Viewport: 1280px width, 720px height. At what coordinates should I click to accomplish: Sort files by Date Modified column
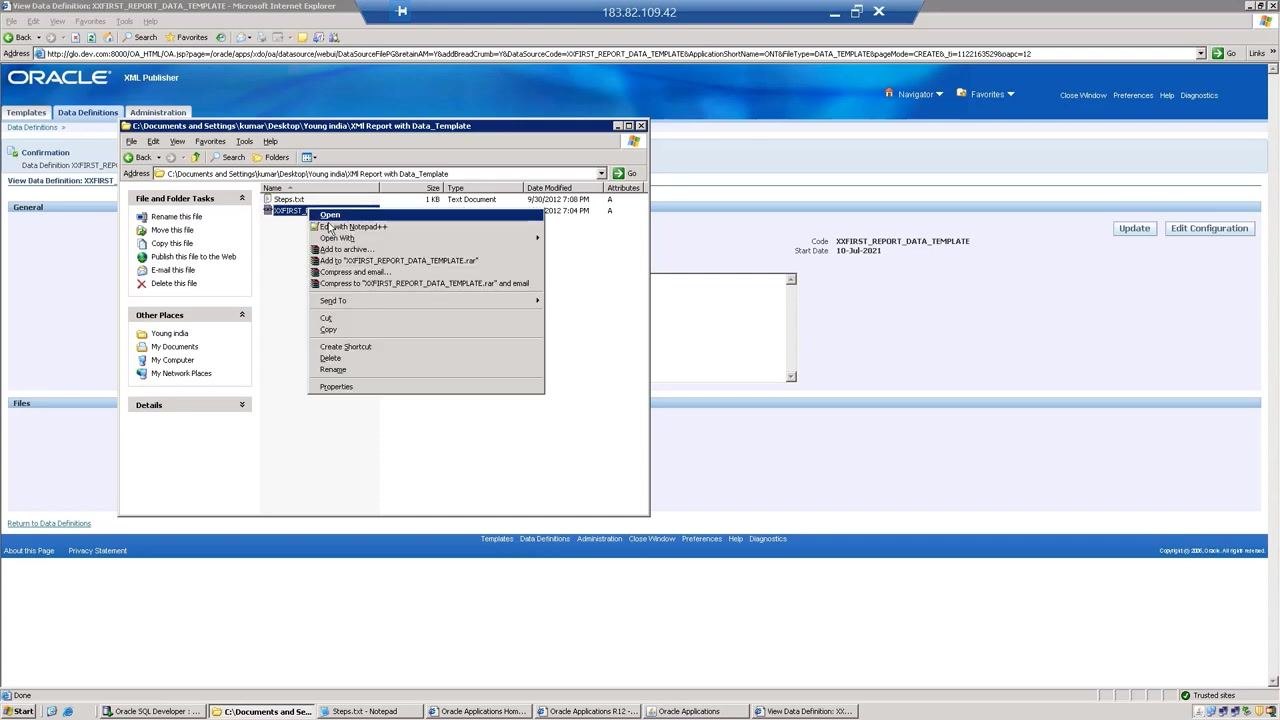click(563, 188)
